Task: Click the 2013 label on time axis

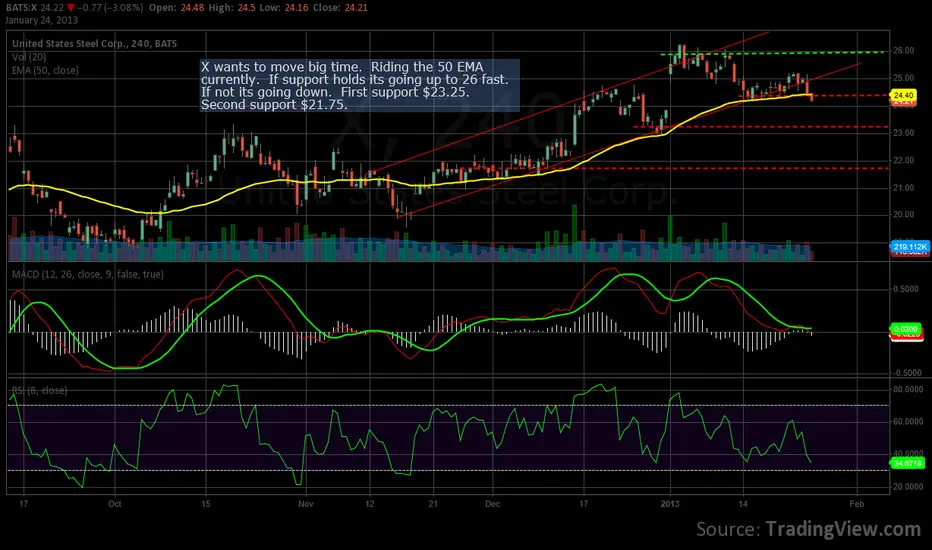Action: 670,504
